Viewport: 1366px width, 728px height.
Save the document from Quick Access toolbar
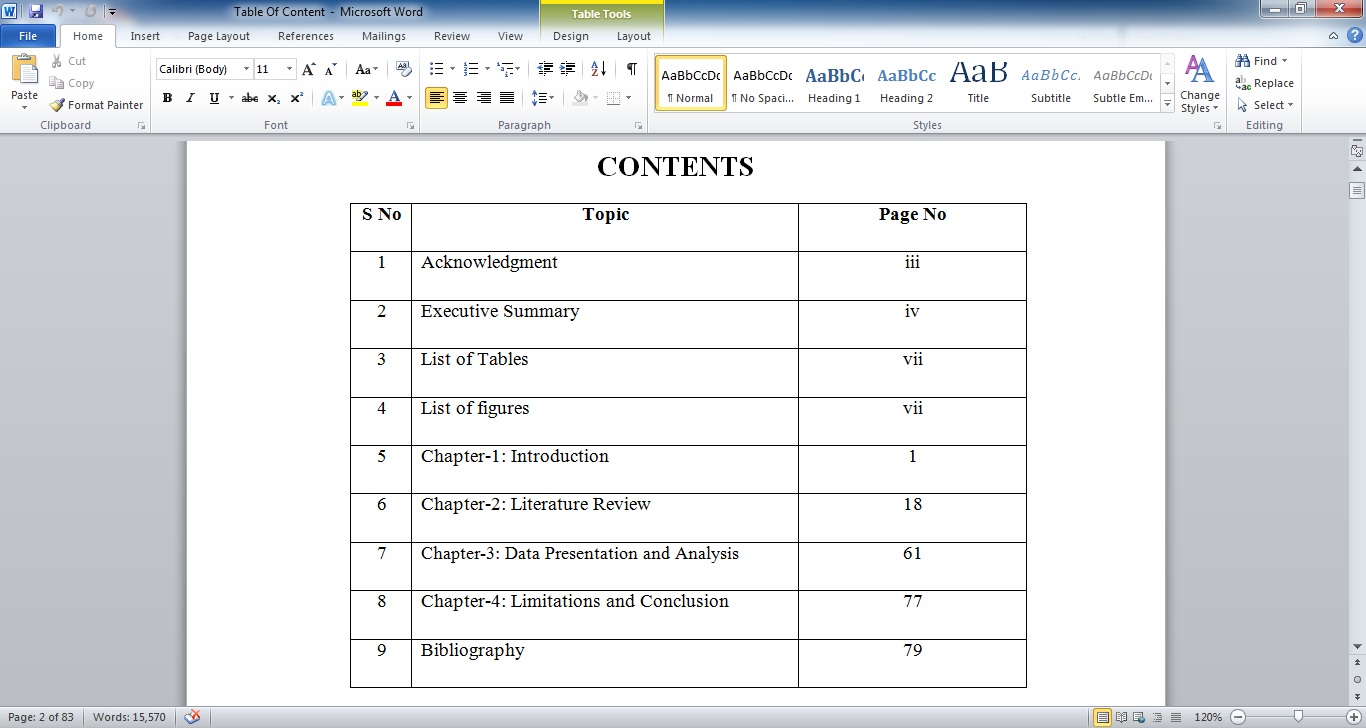(36, 11)
